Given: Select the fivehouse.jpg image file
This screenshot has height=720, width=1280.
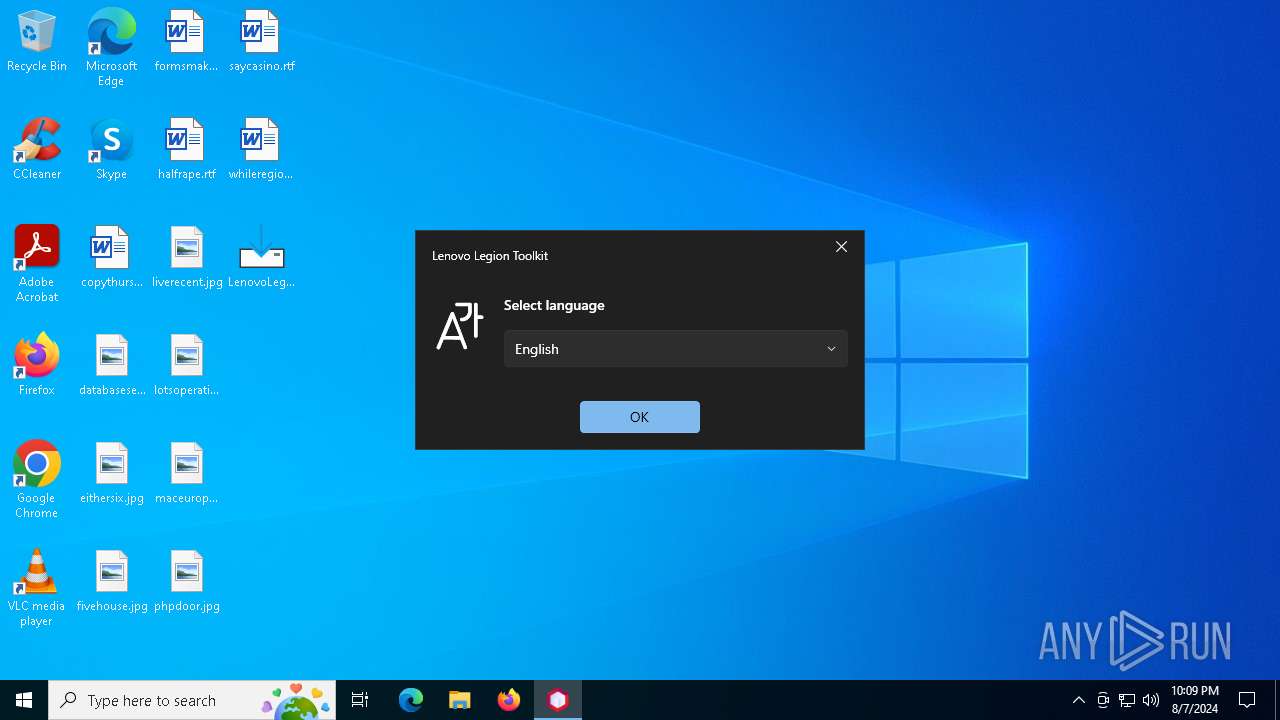Looking at the screenshot, I should tap(111, 582).
